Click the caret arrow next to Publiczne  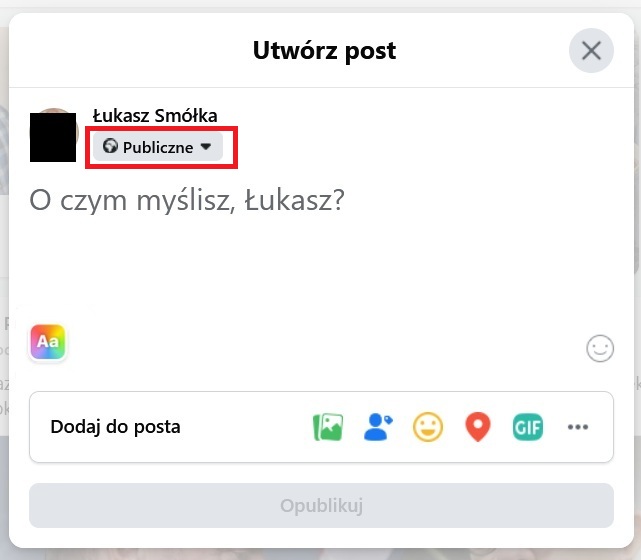206,146
